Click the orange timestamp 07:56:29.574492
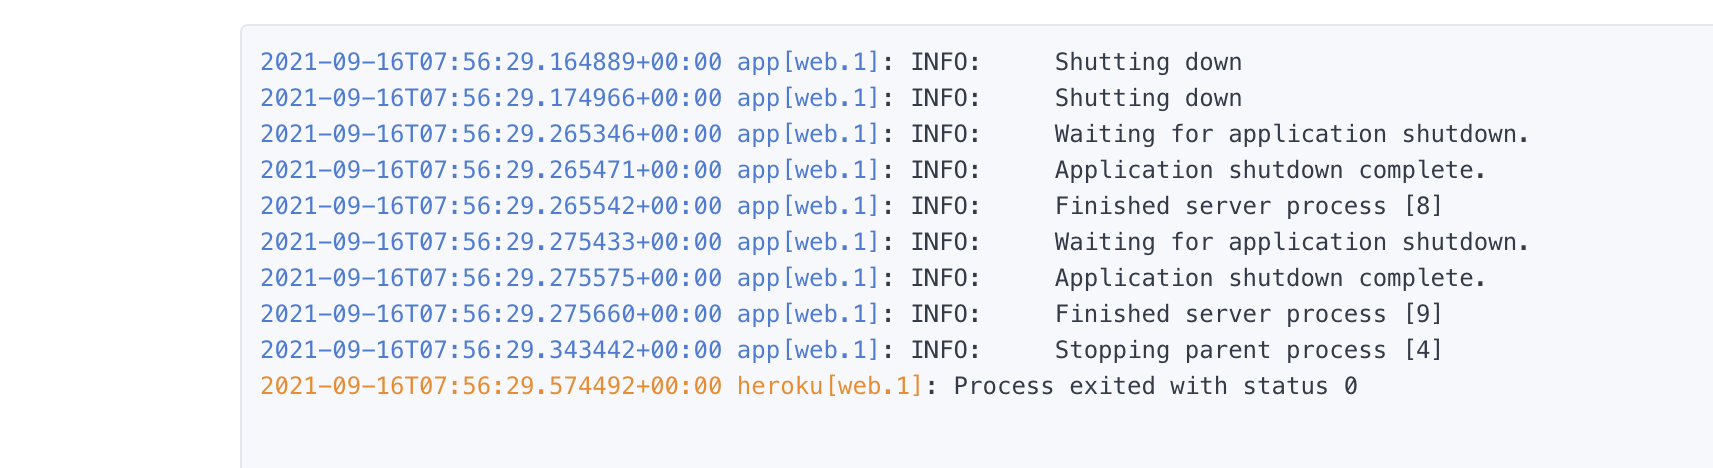Screen dimensions: 1713x468 coord(491,386)
